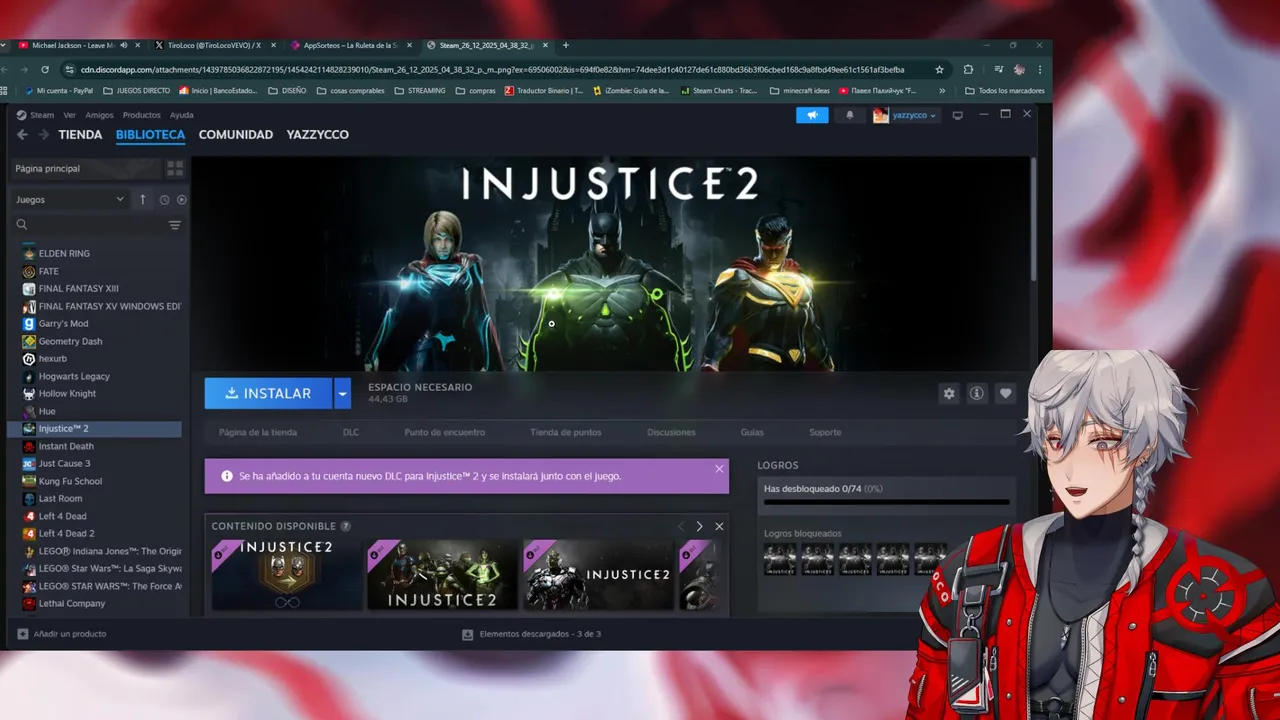This screenshot has height=720, width=1280.
Task: Add Injustice 2 to favorites with heart icon
Action: [1006, 394]
